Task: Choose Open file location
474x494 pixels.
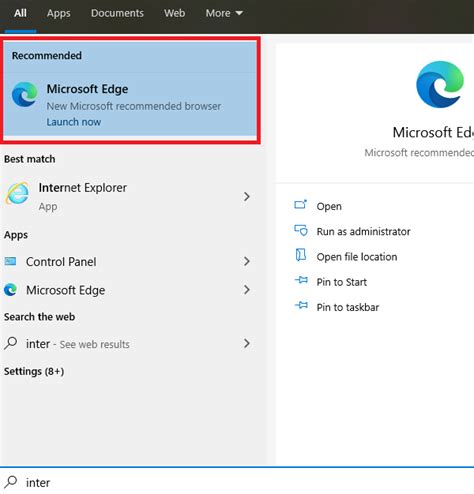Action: [x=357, y=257]
